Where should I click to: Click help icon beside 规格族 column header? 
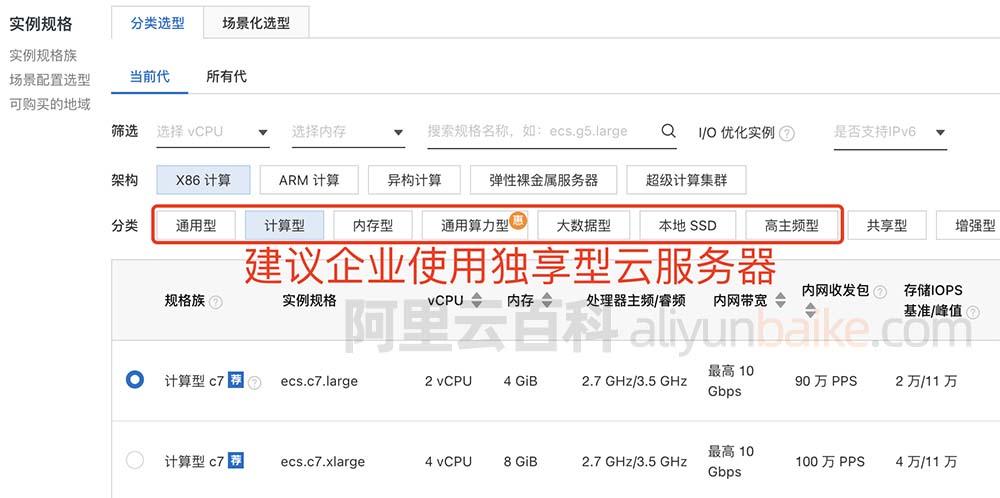(x=216, y=302)
